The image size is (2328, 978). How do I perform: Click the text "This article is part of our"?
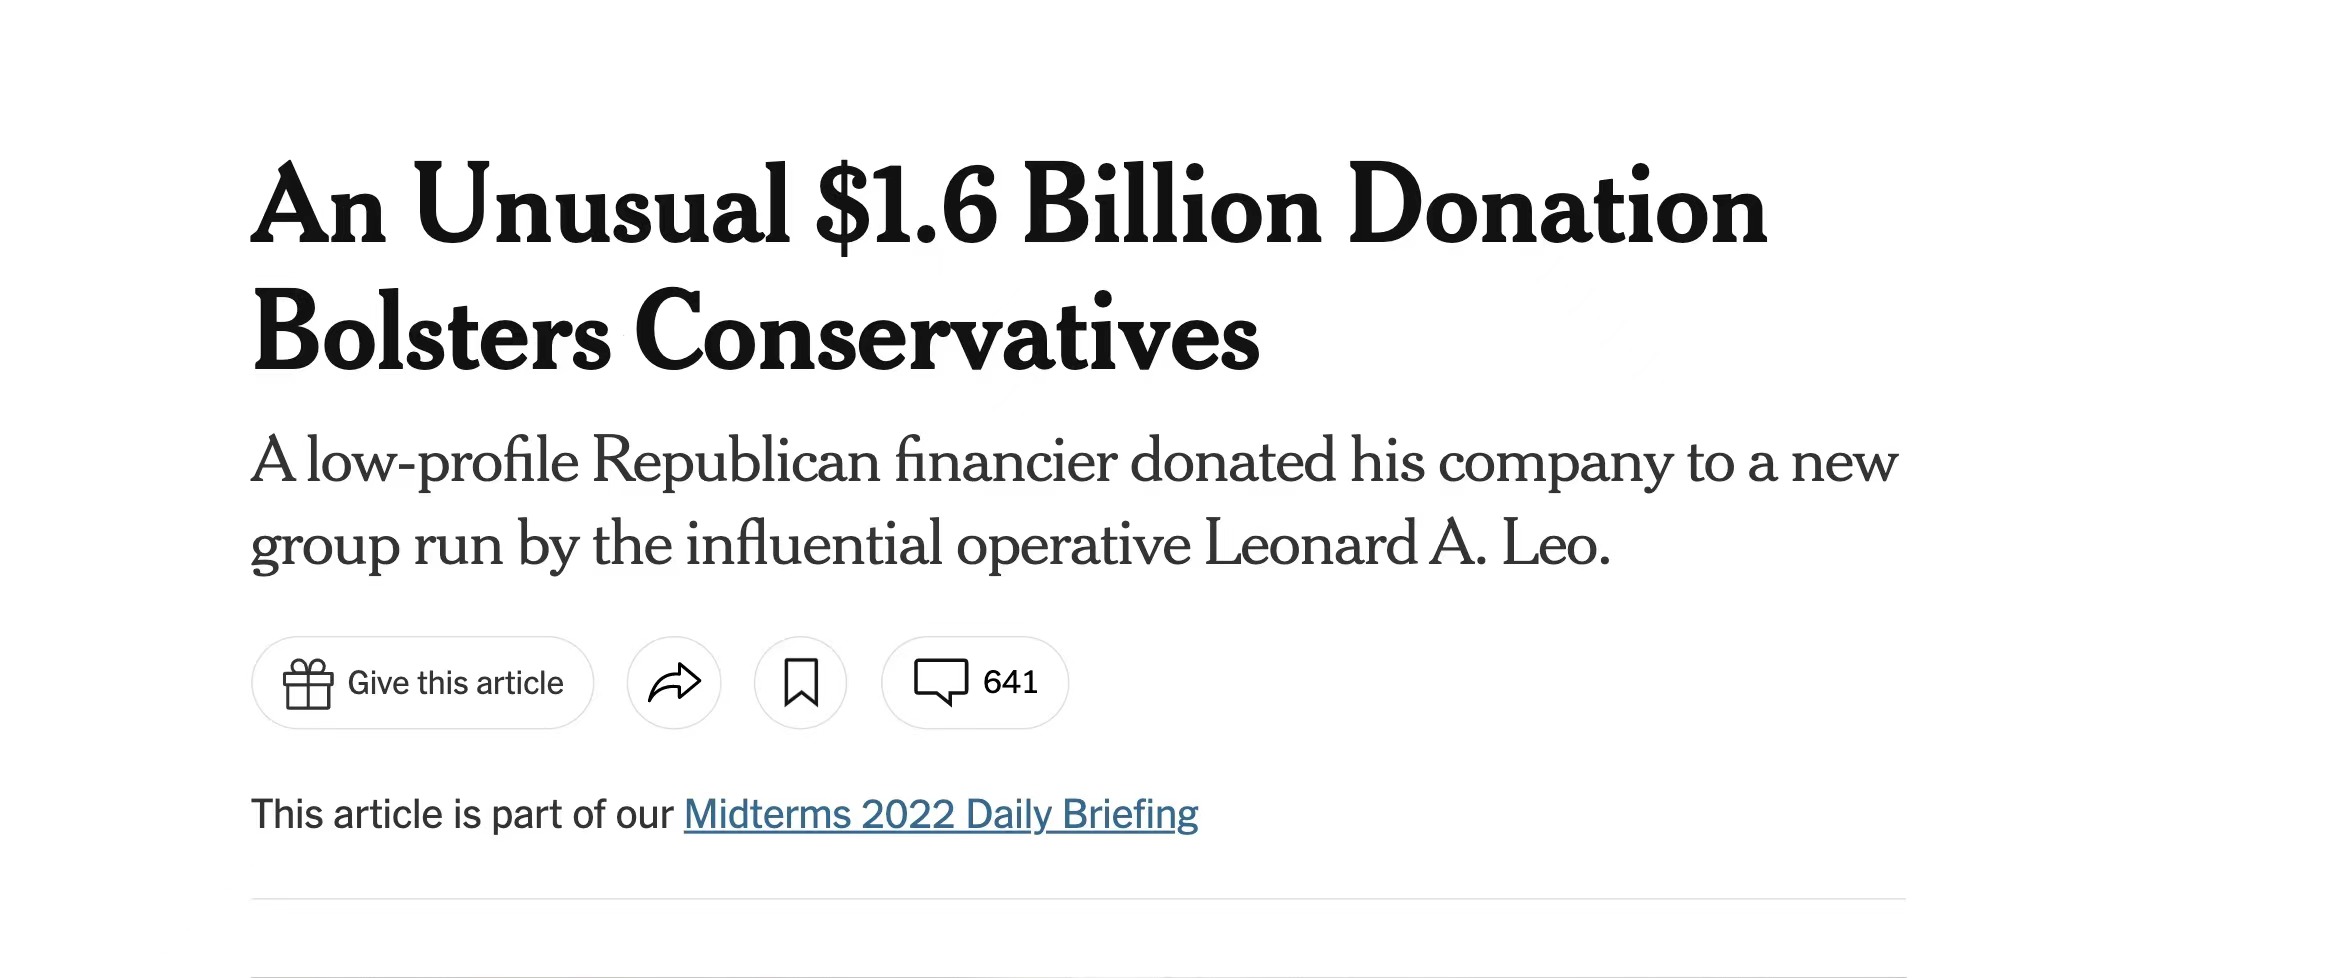[x=462, y=815]
